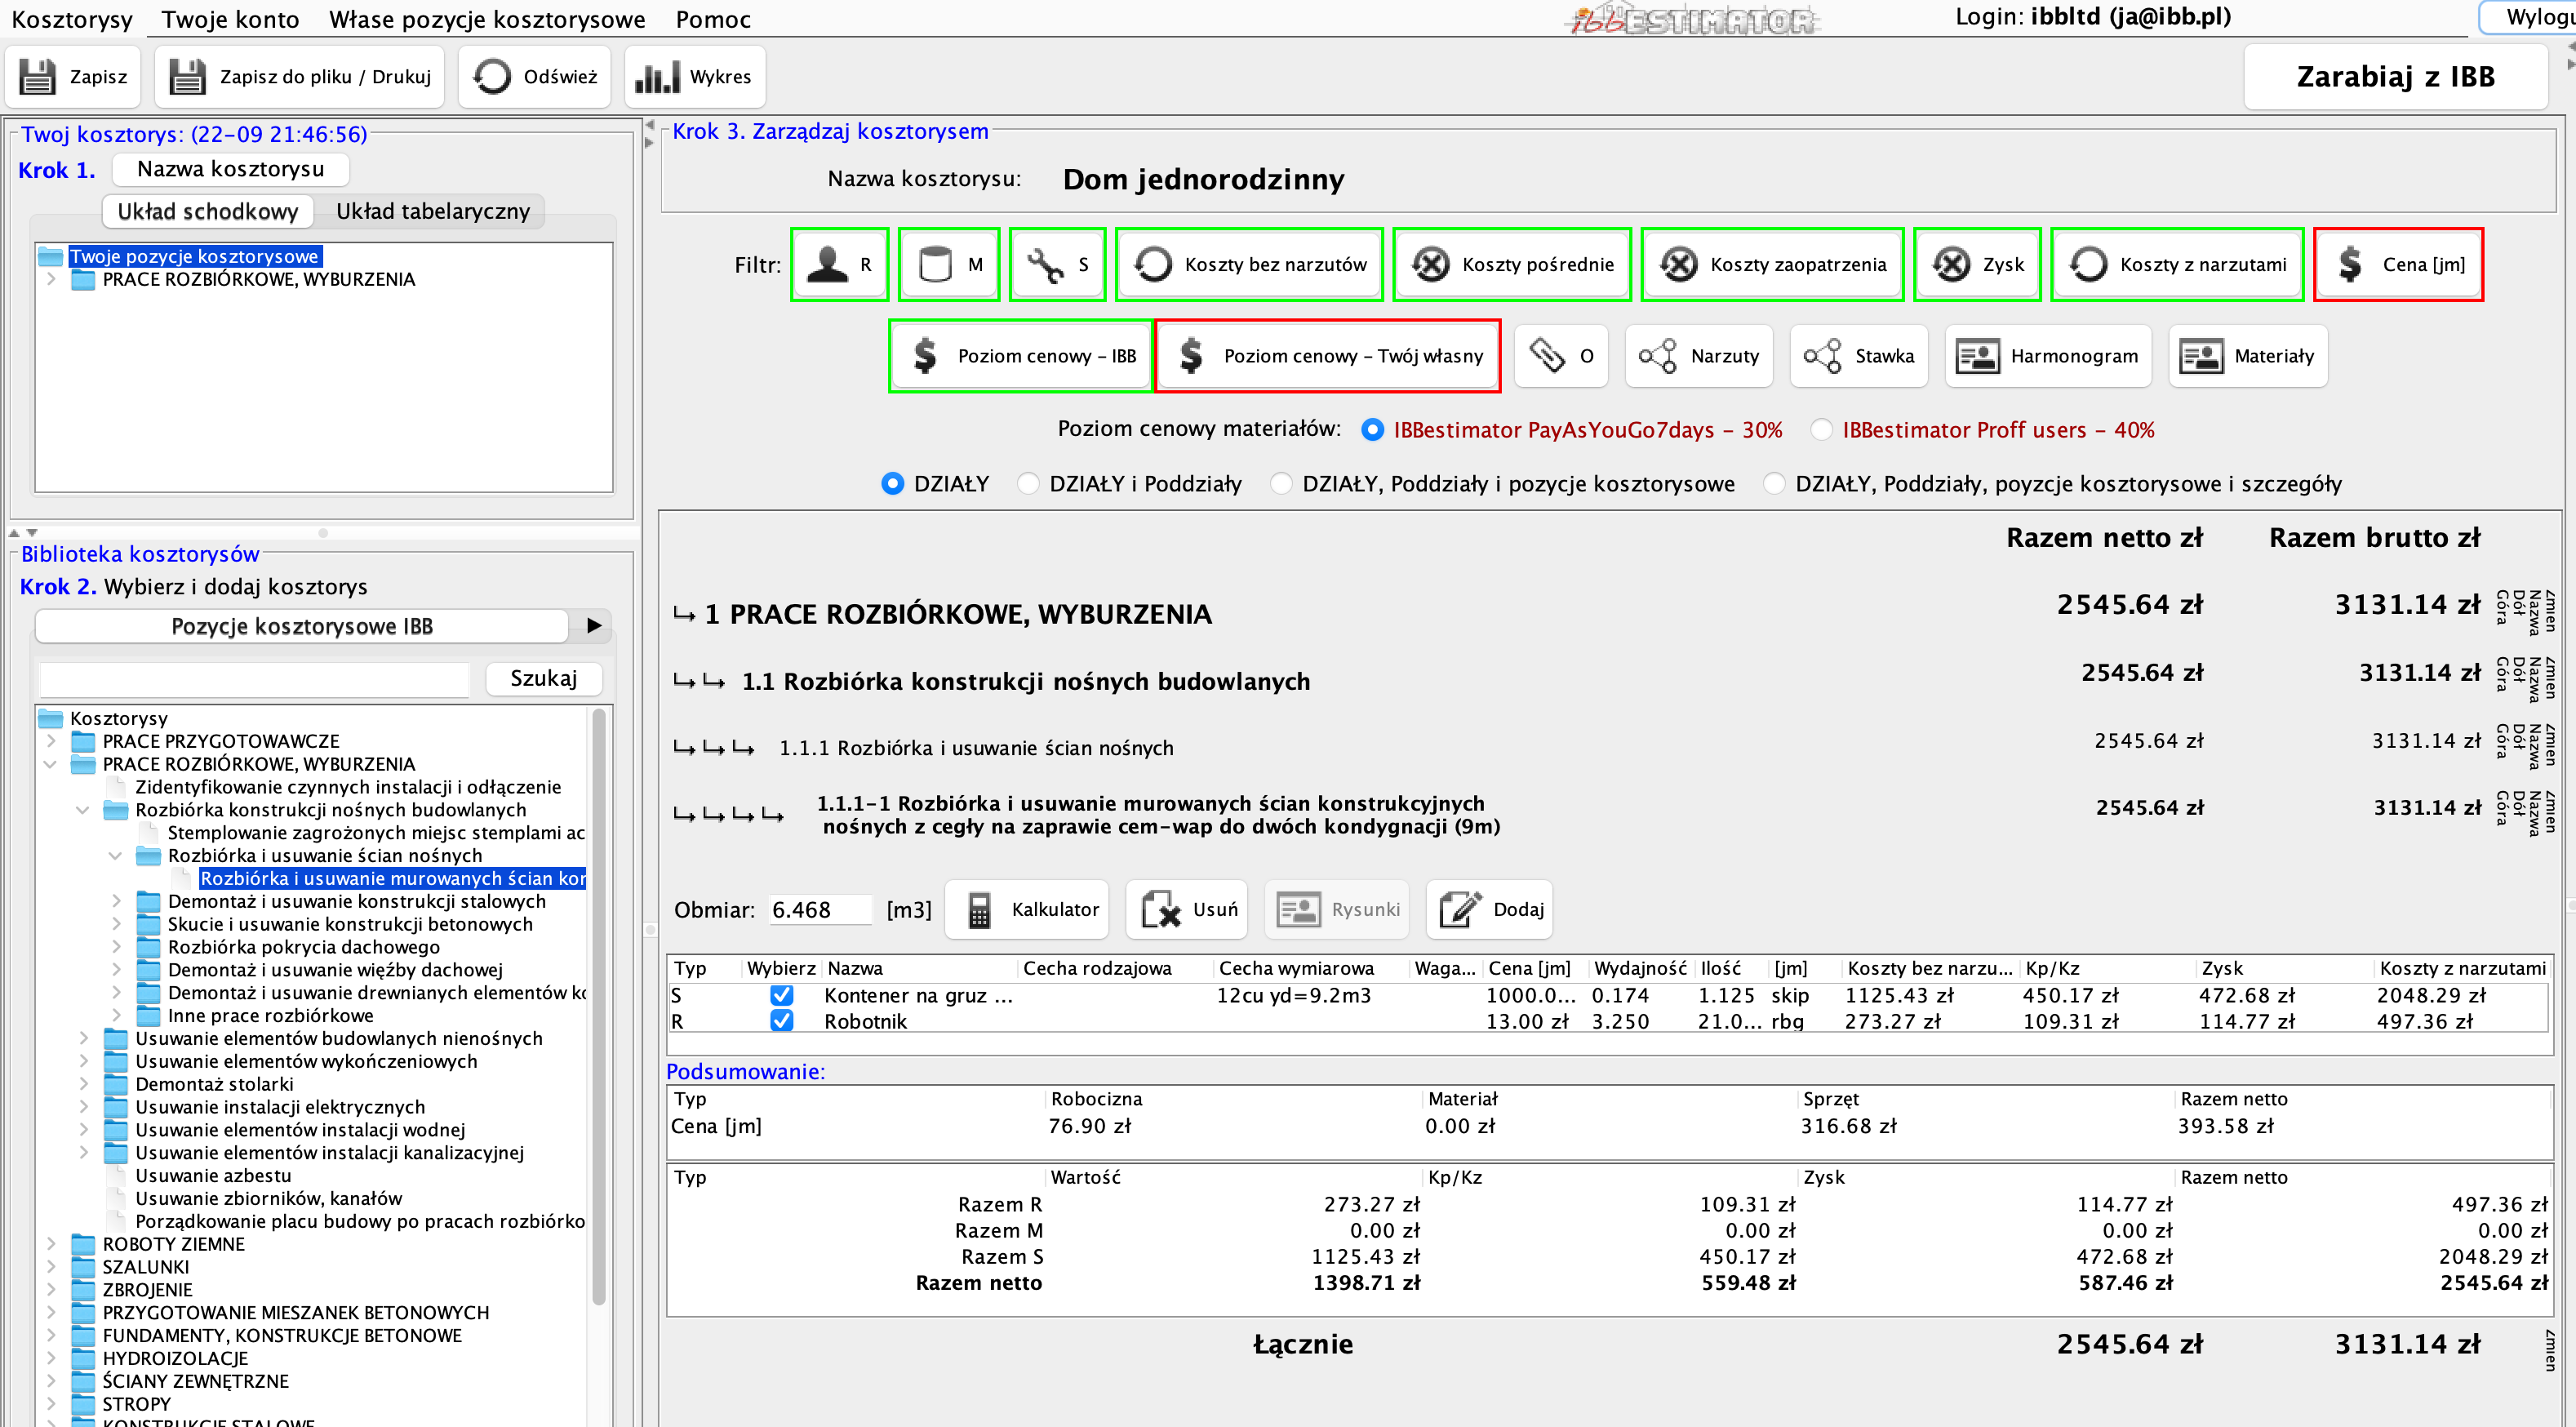The width and height of the screenshot is (2576, 1427).
Task: Click the Szukaj search button
Action: (x=543, y=678)
